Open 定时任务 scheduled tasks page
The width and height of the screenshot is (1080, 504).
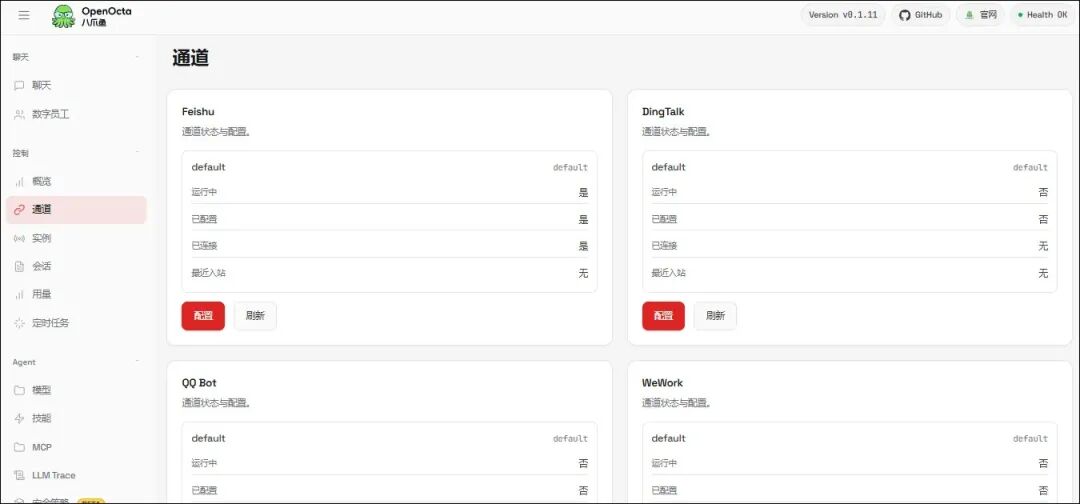click(76, 323)
